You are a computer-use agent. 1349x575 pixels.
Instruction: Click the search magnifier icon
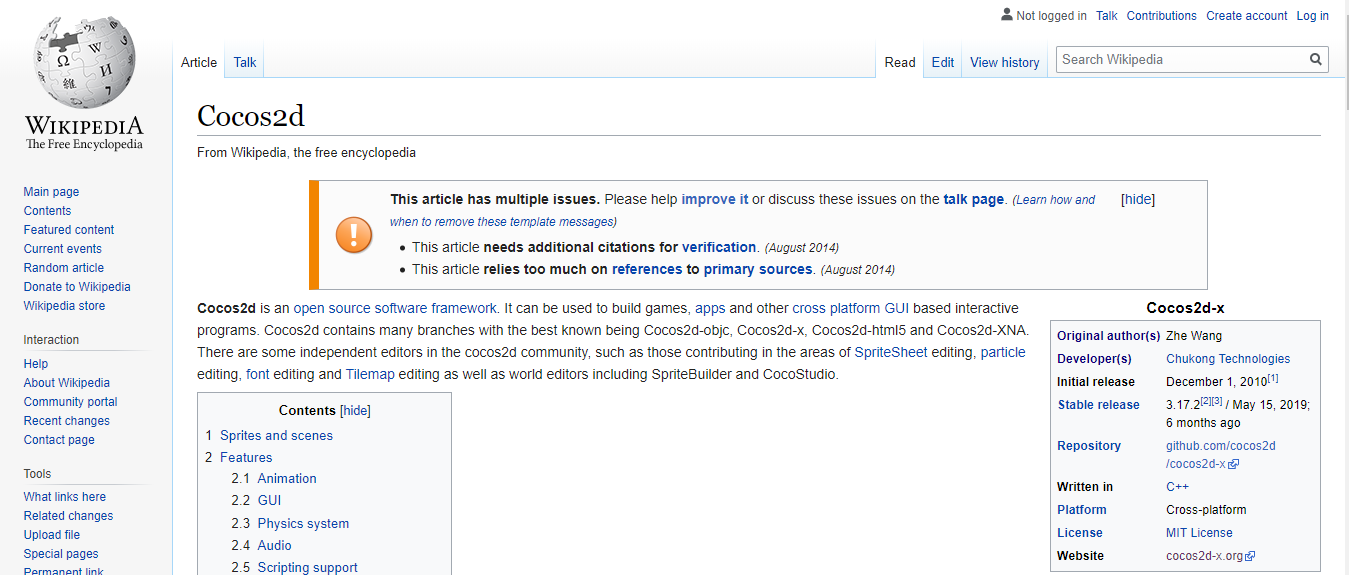(1316, 60)
